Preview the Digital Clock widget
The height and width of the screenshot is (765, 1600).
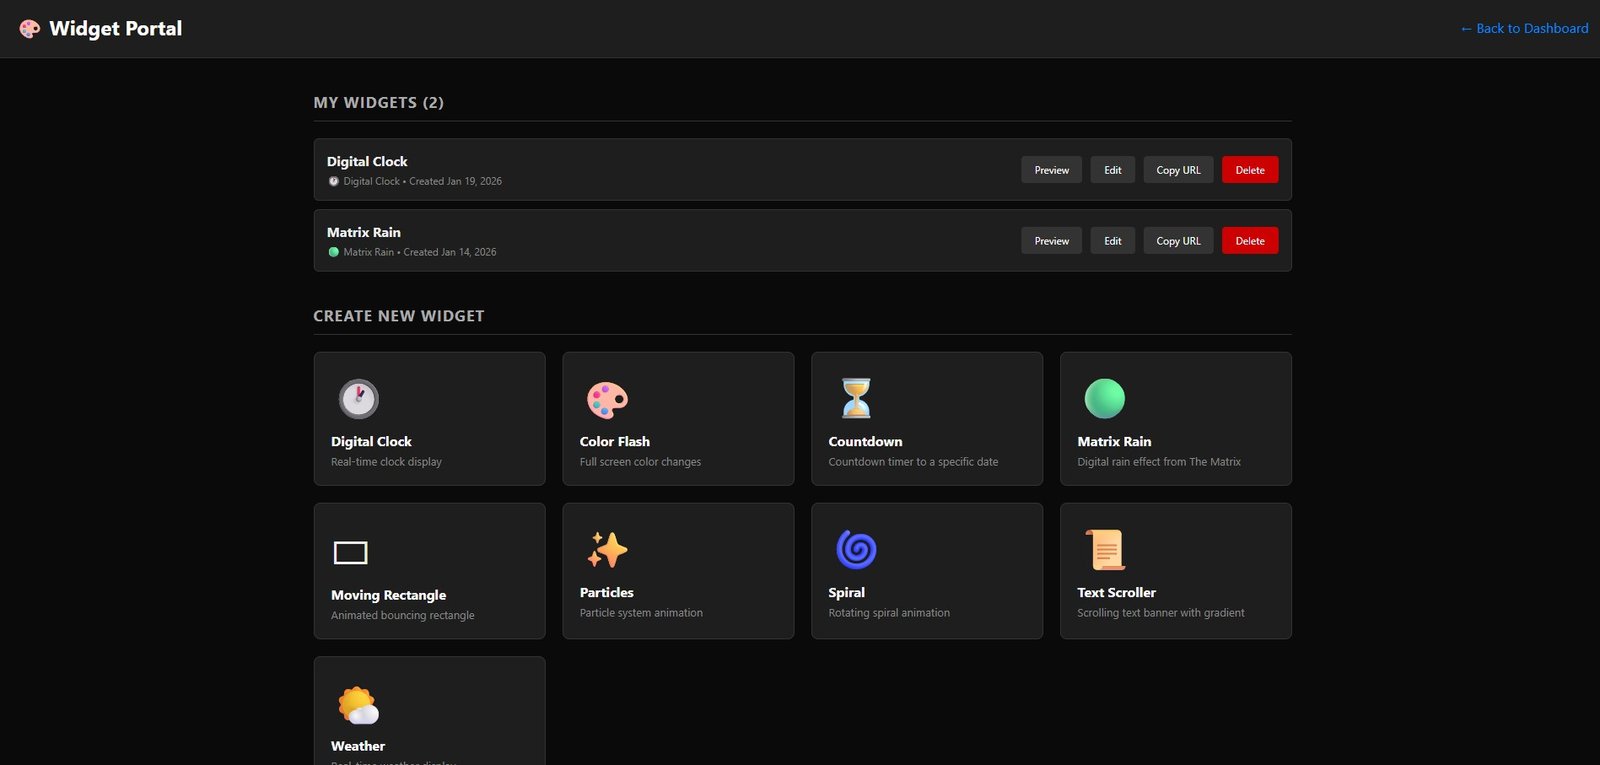(x=1051, y=170)
